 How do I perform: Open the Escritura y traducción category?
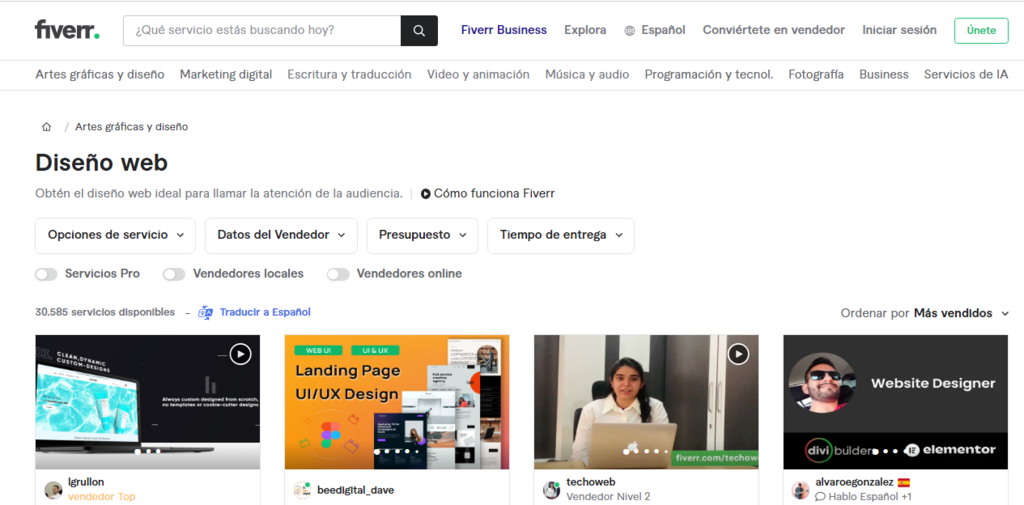[x=349, y=74]
